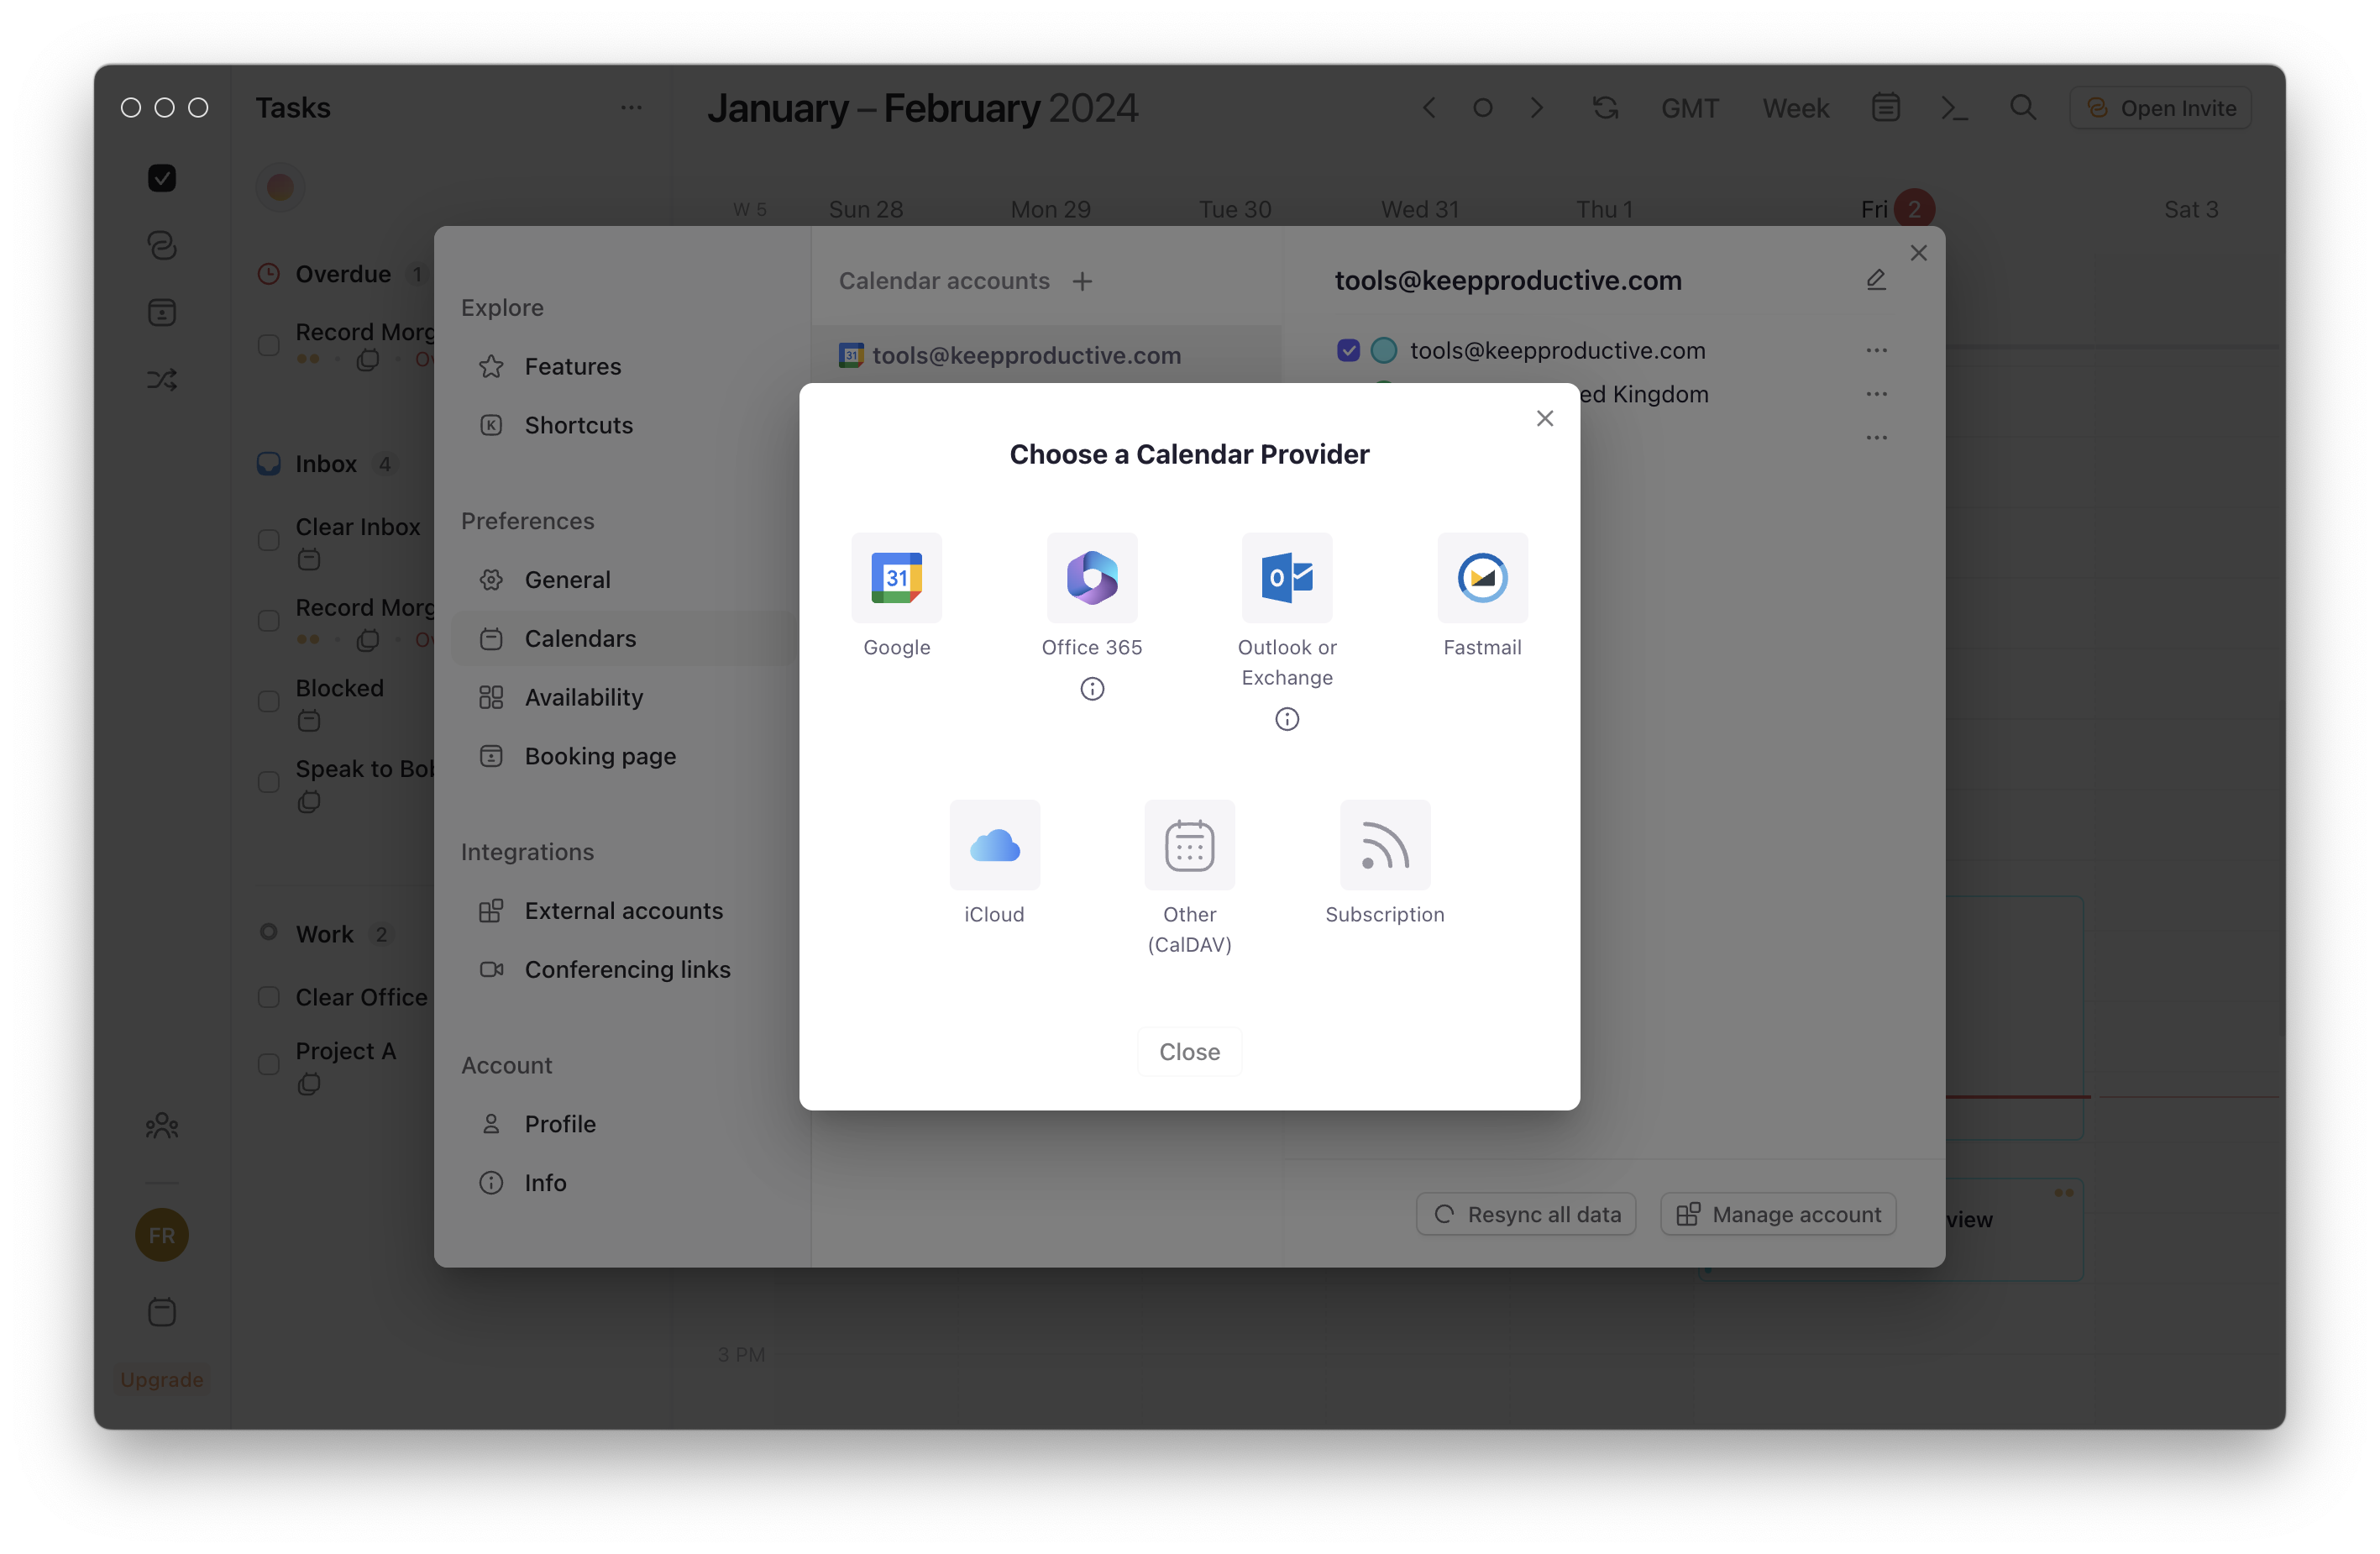This screenshot has width=2380, height=1554.
Task: Show info for Office 365
Action: 1092,689
